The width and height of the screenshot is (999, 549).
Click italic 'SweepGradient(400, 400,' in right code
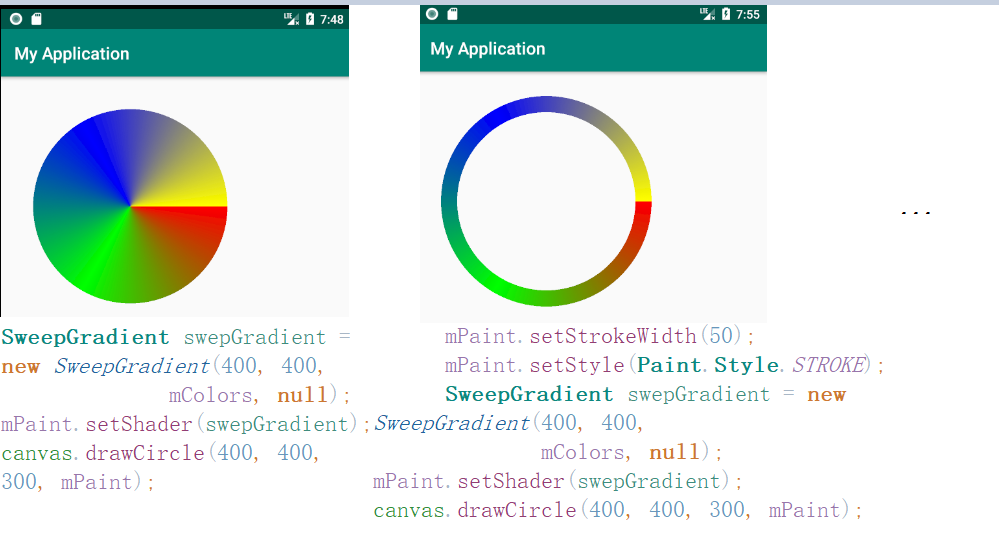point(508,423)
